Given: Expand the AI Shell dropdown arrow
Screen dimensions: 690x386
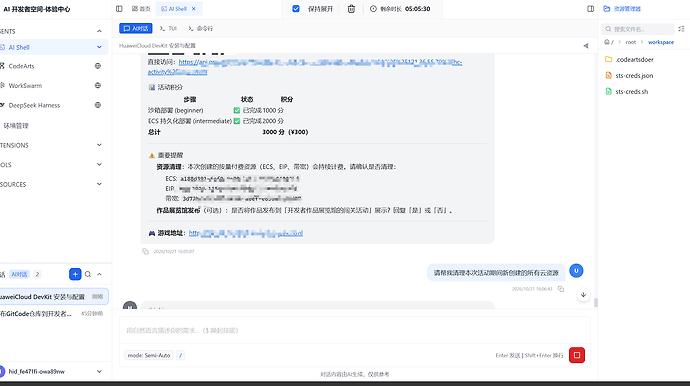Looking at the screenshot, I should point(99,47).
